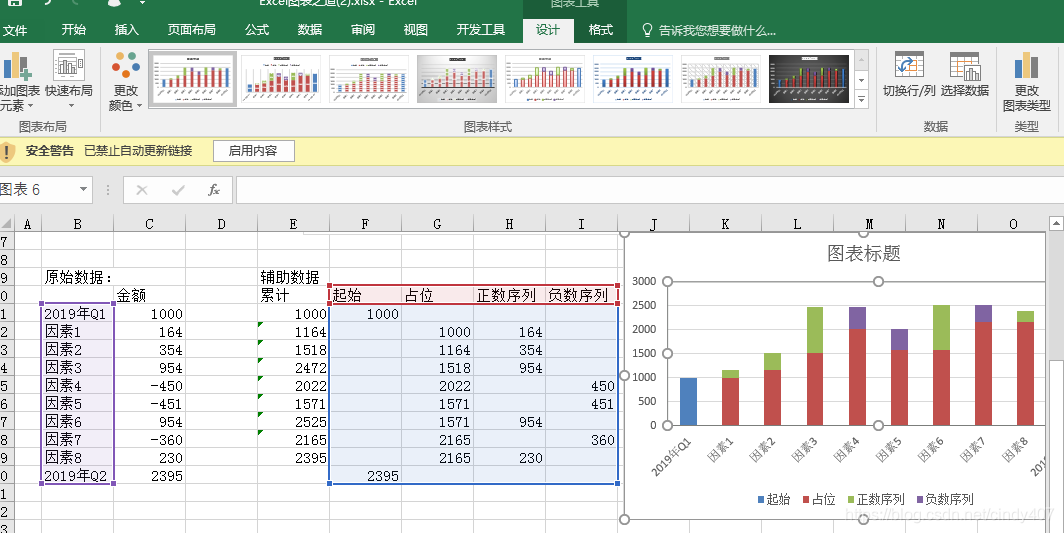Viewport: 1064px width, 533px height.
Task: Switch to the 开始 tab
Action: 73,30
